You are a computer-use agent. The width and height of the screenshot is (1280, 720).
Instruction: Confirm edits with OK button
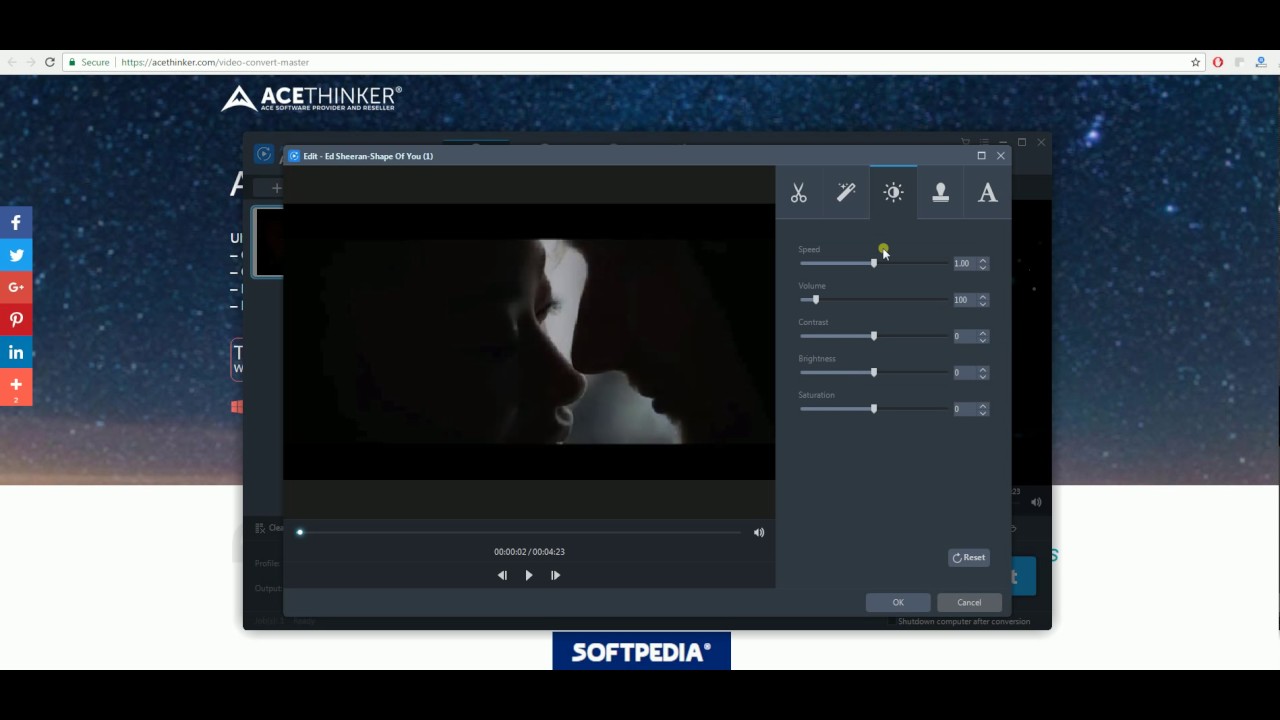point(898,602)
